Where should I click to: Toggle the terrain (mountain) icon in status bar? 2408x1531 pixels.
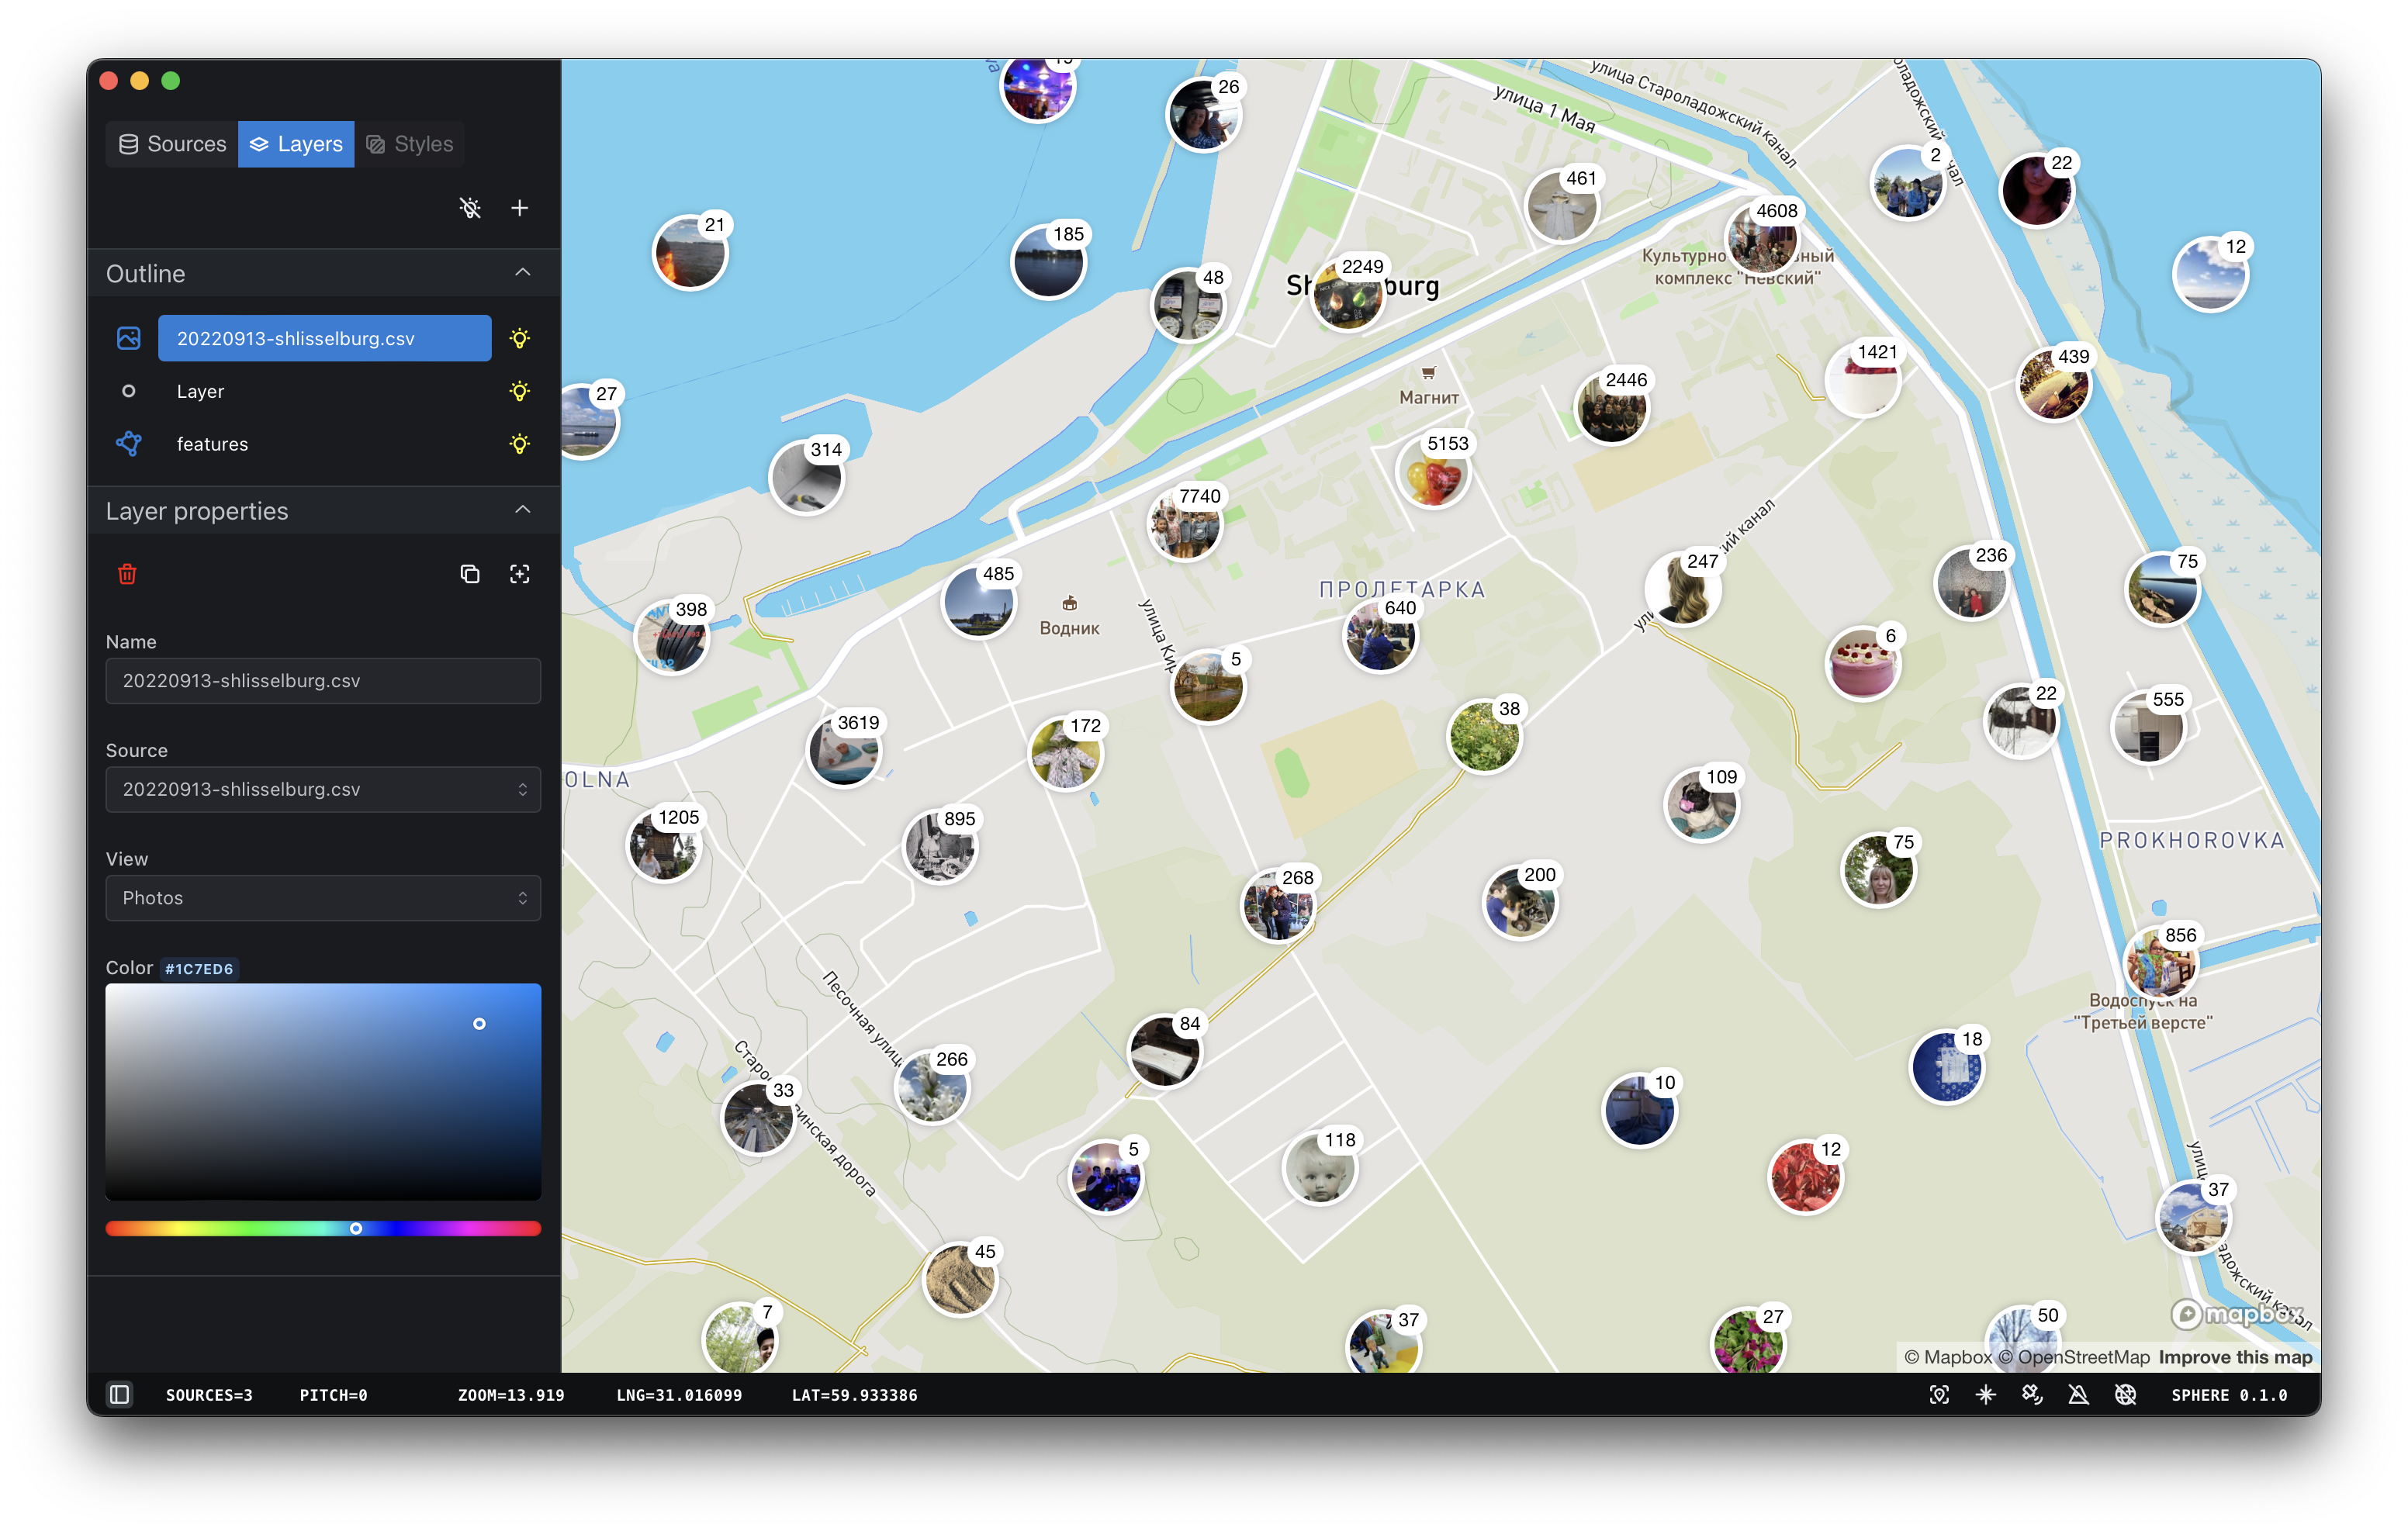[x=2078, y=1394]
